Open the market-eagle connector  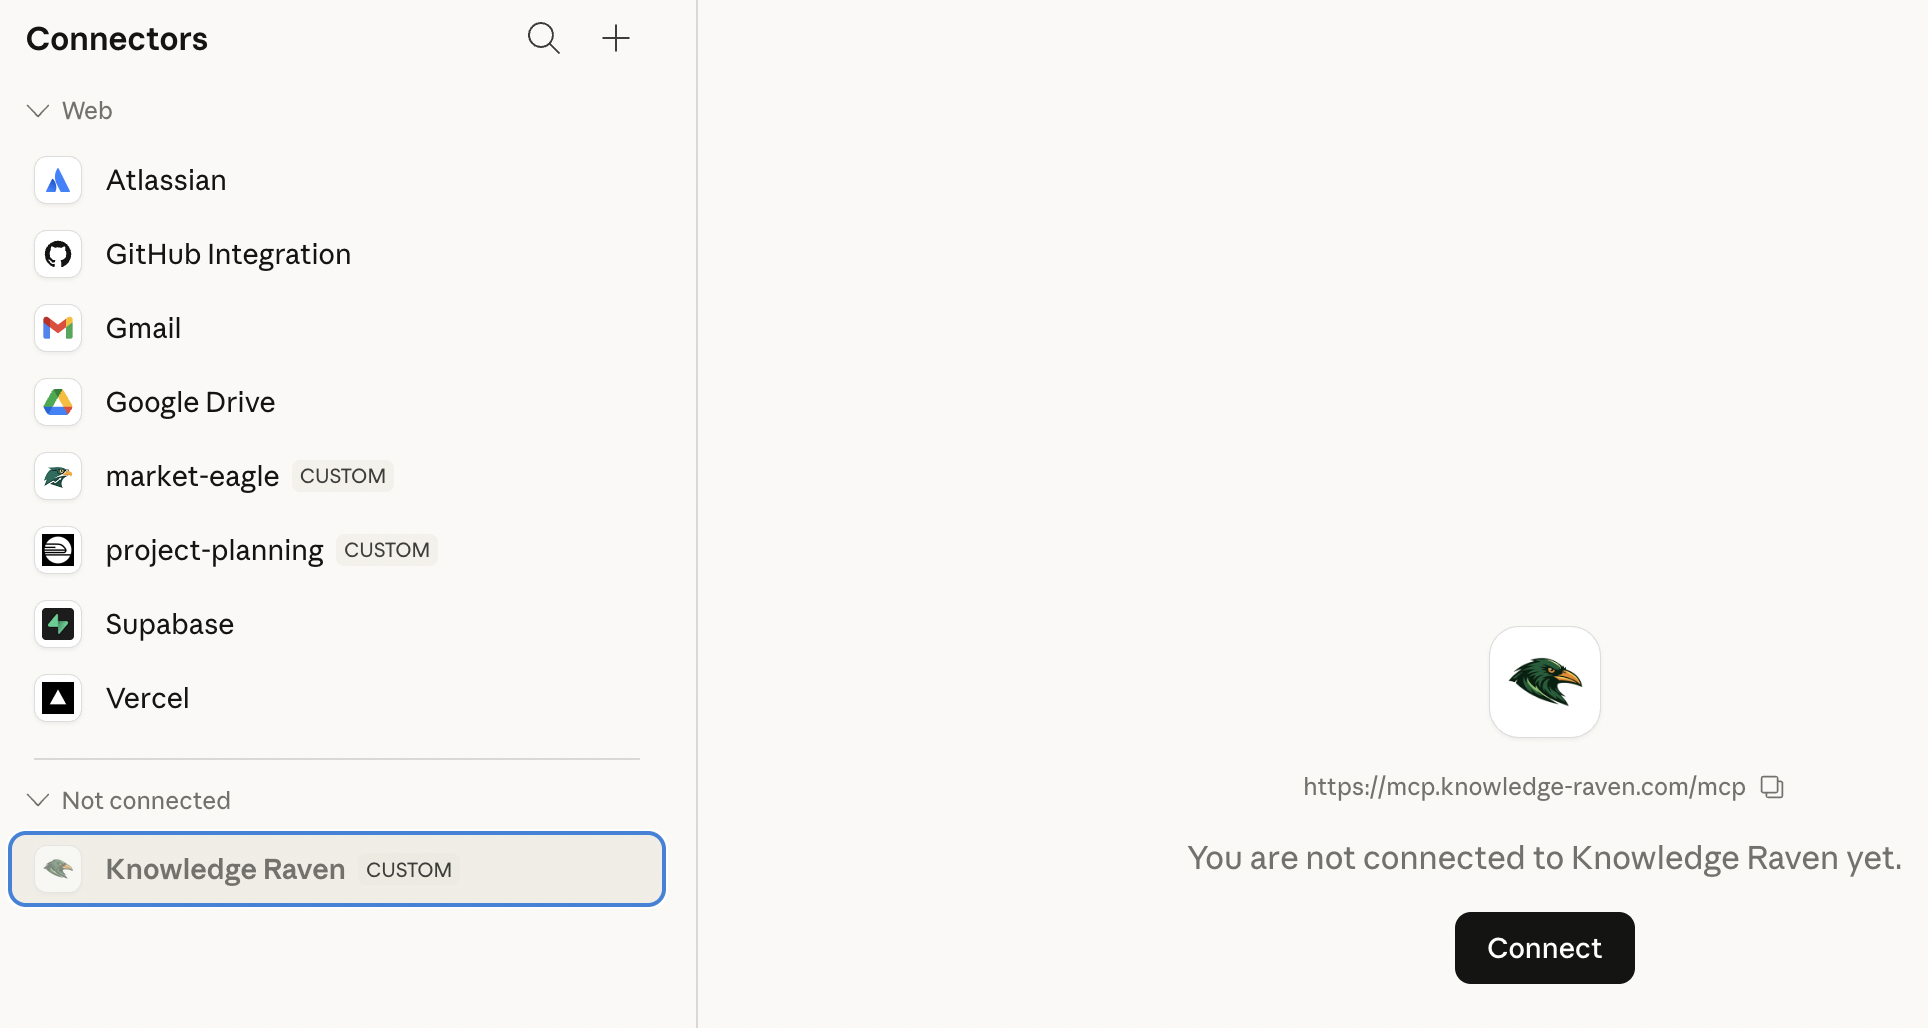[x=192, y=476]
